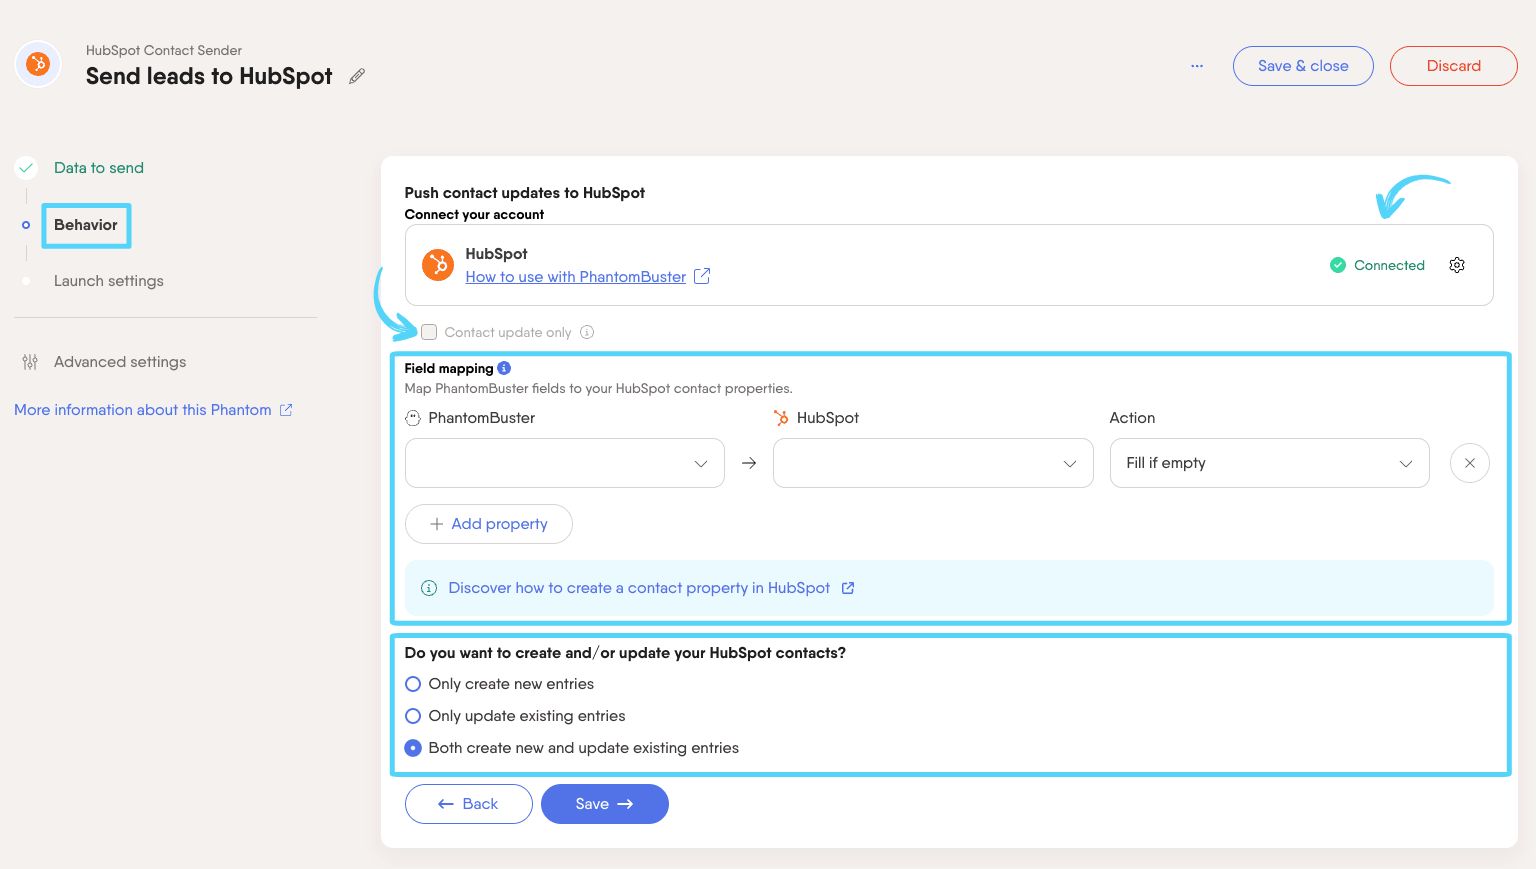The height and width of the screenshot is (869, 1536).
Task: Open How to use with PhantomBuster link
Action: point(576,277)
